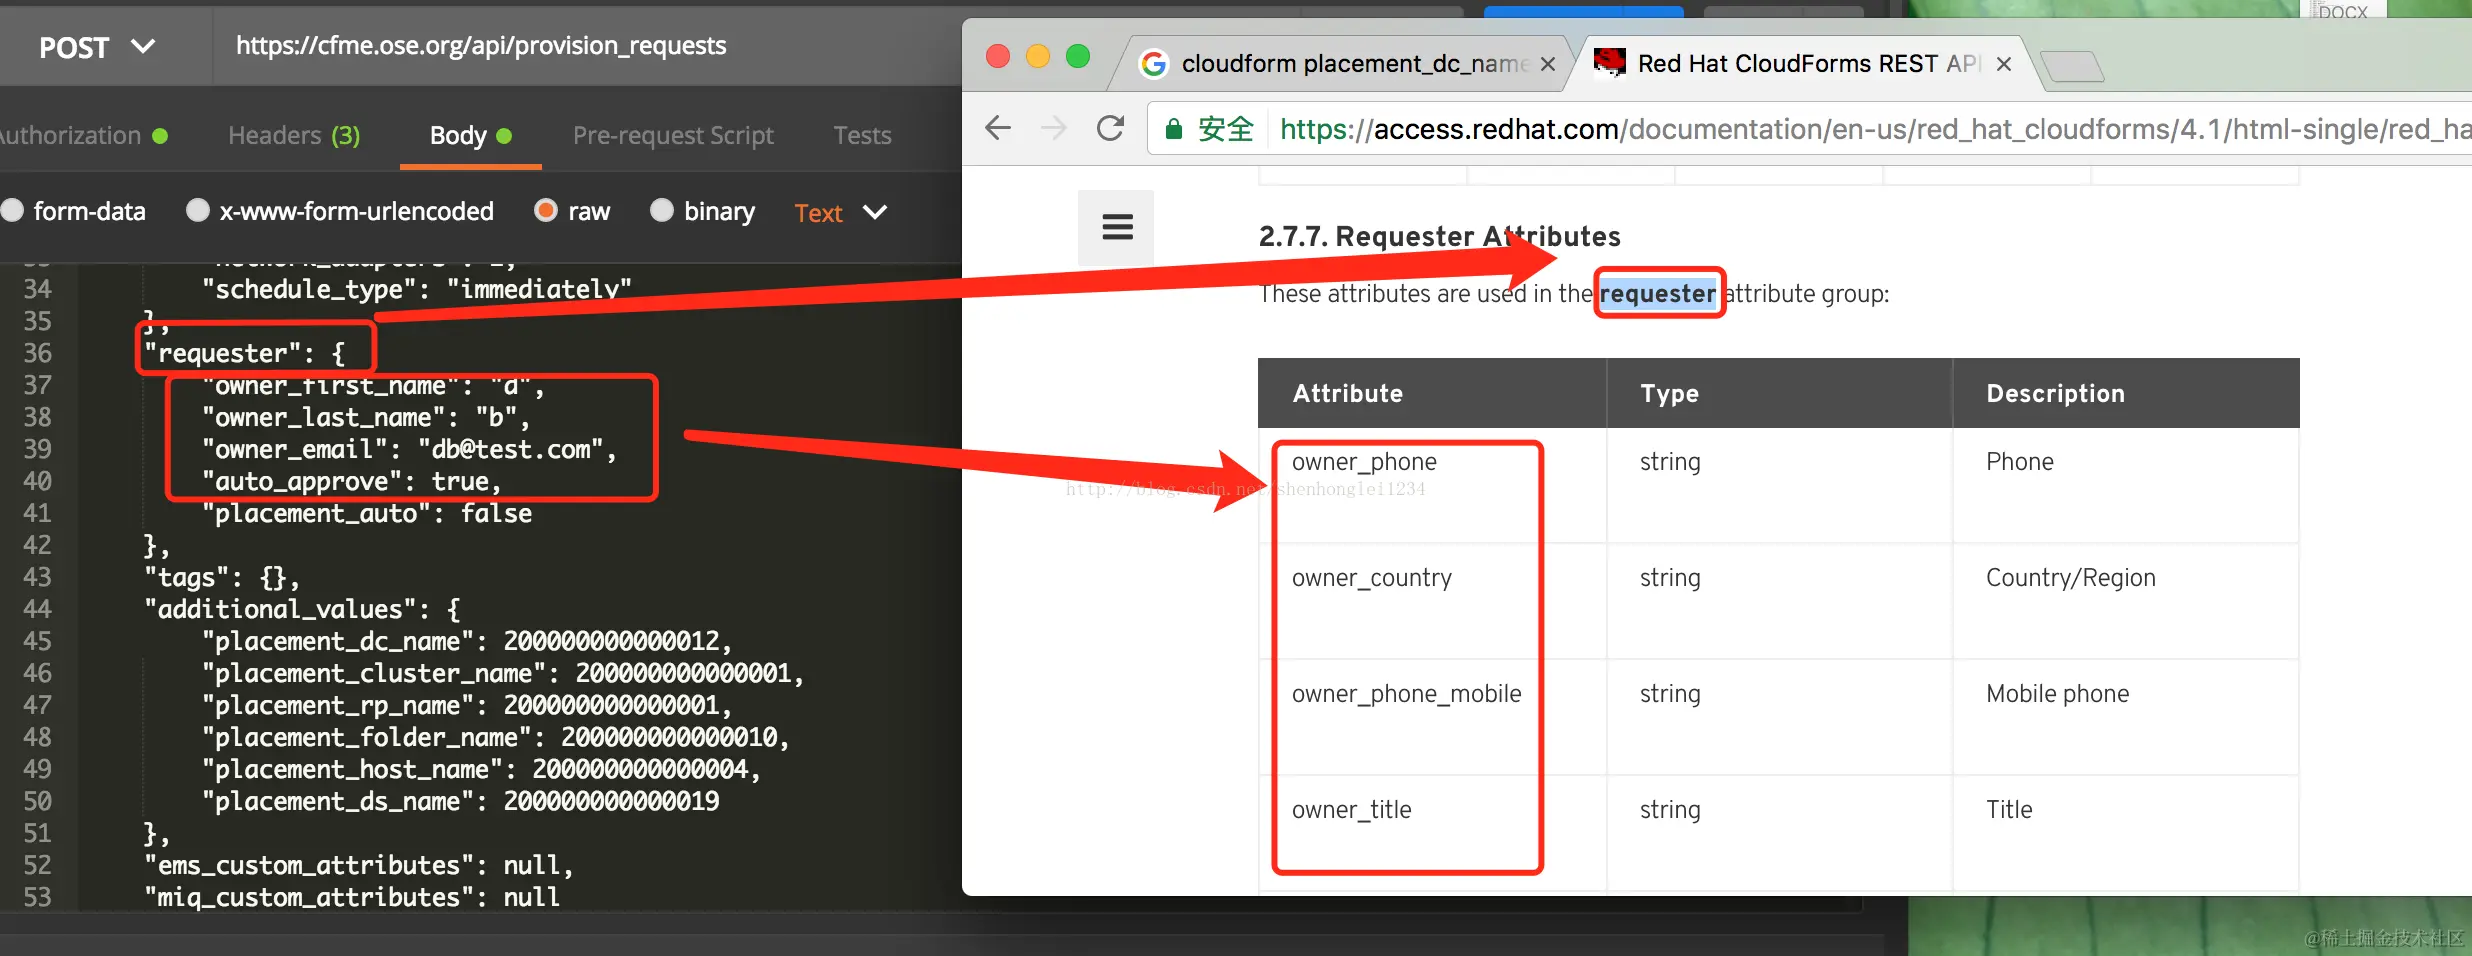Go back in the Chrome browser

[x=998, y=128]
